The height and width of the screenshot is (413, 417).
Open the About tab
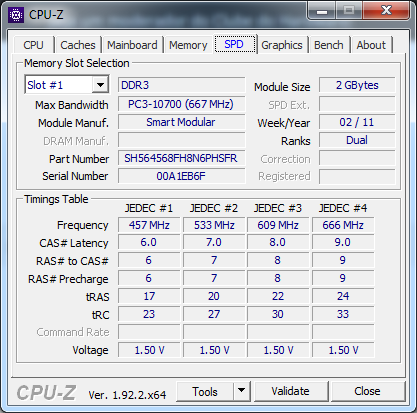(x=371, y=45)
